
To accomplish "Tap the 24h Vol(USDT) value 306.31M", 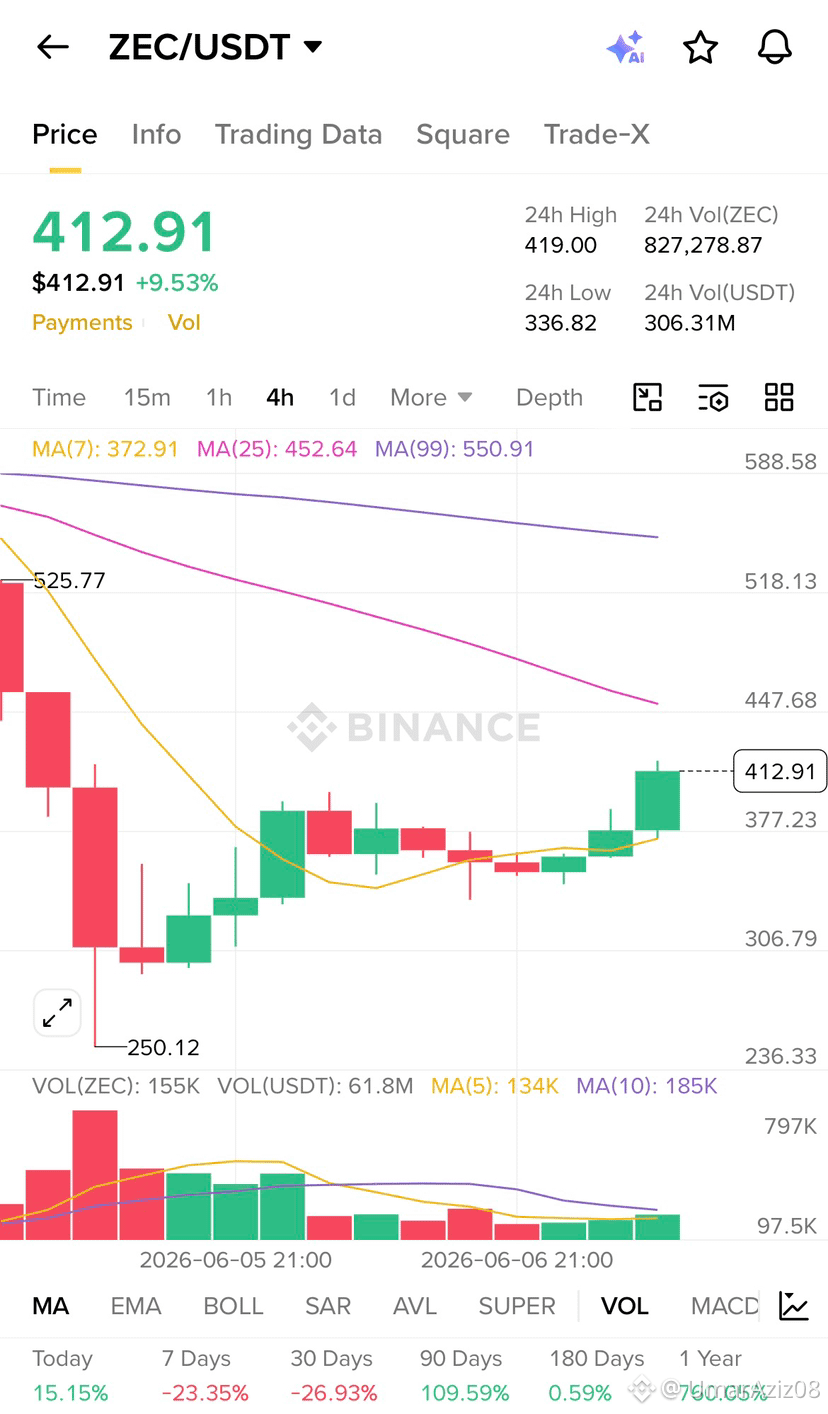I will point(690,323).
